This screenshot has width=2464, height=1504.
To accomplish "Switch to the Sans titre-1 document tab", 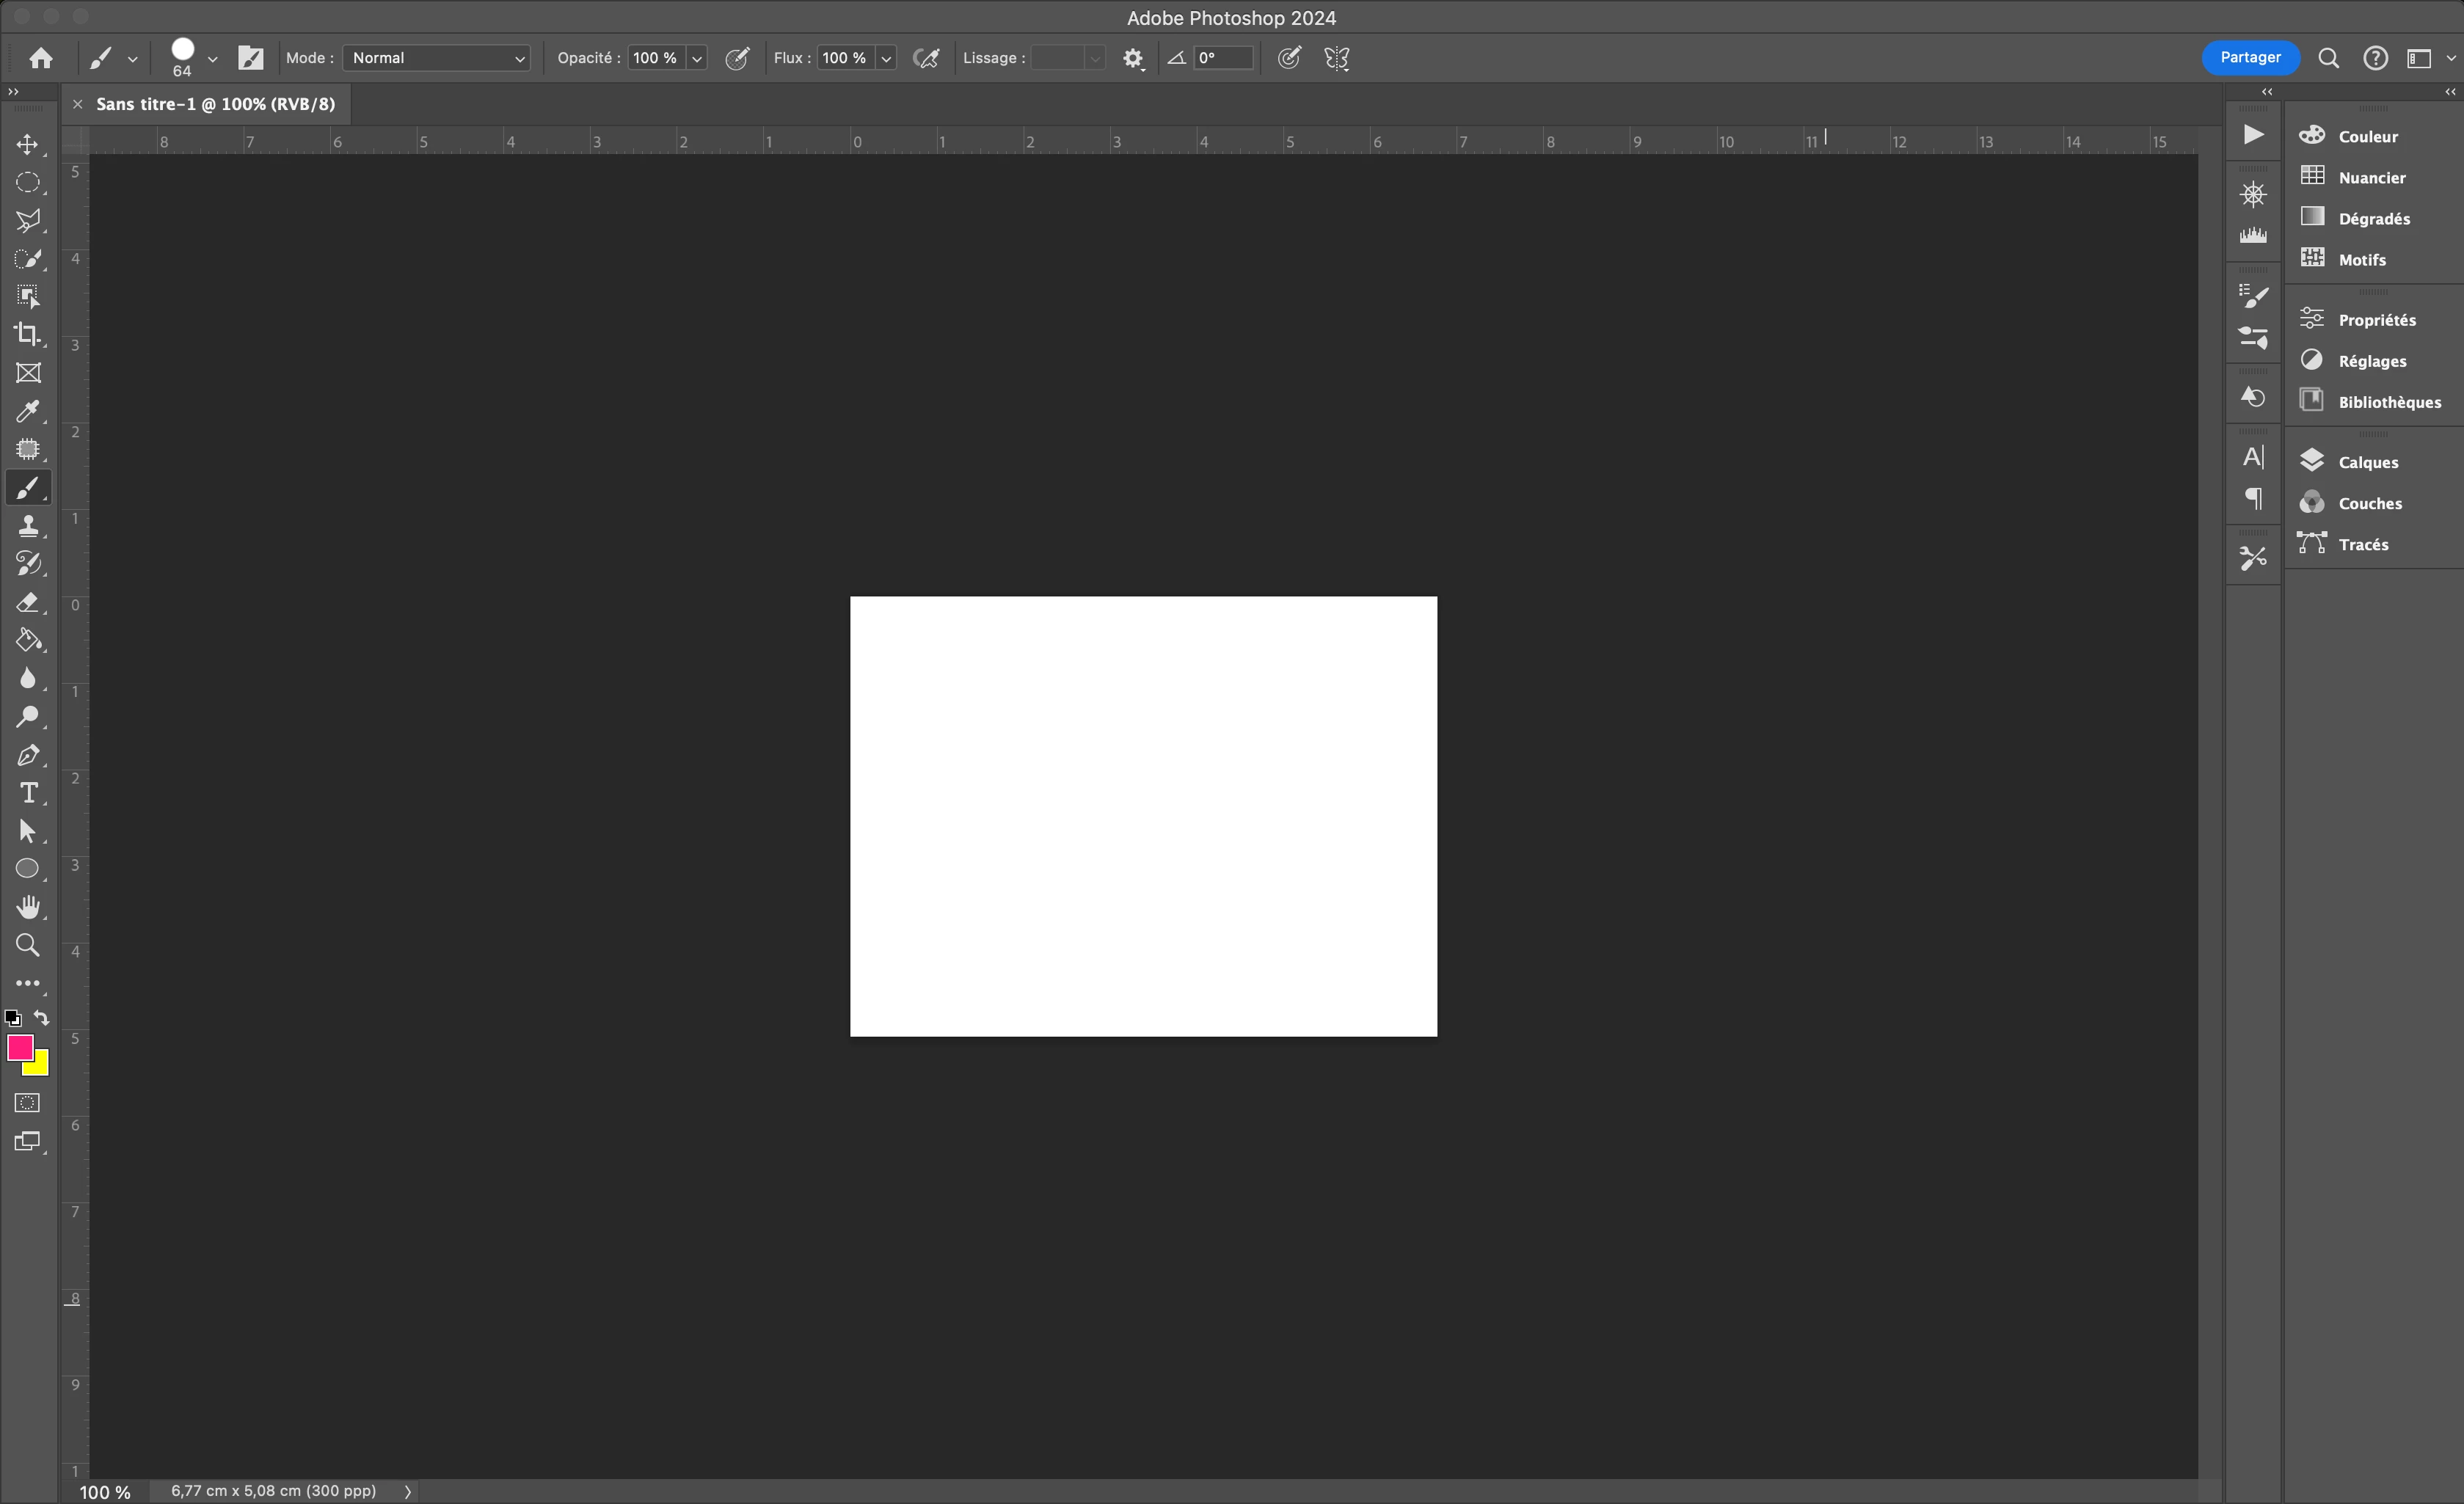I will tap(215, 104).
